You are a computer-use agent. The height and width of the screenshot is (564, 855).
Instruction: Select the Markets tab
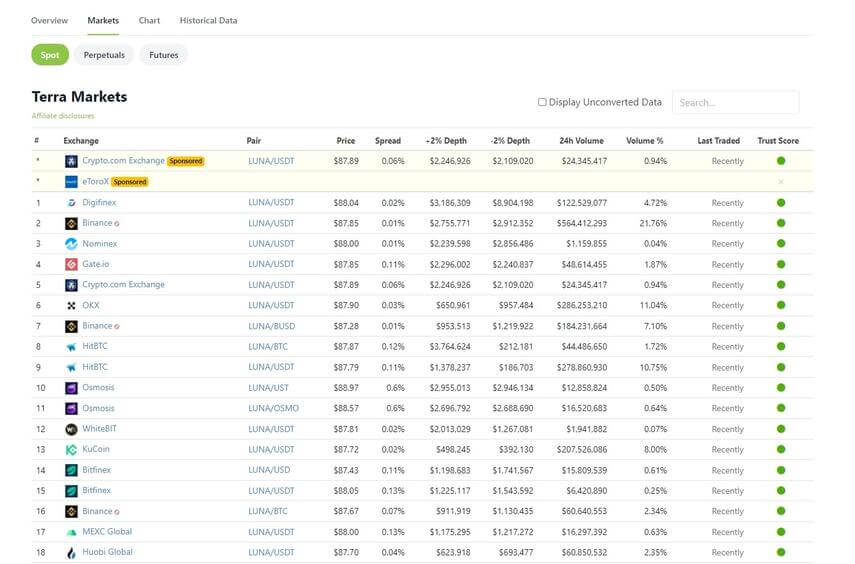point(103,20)
